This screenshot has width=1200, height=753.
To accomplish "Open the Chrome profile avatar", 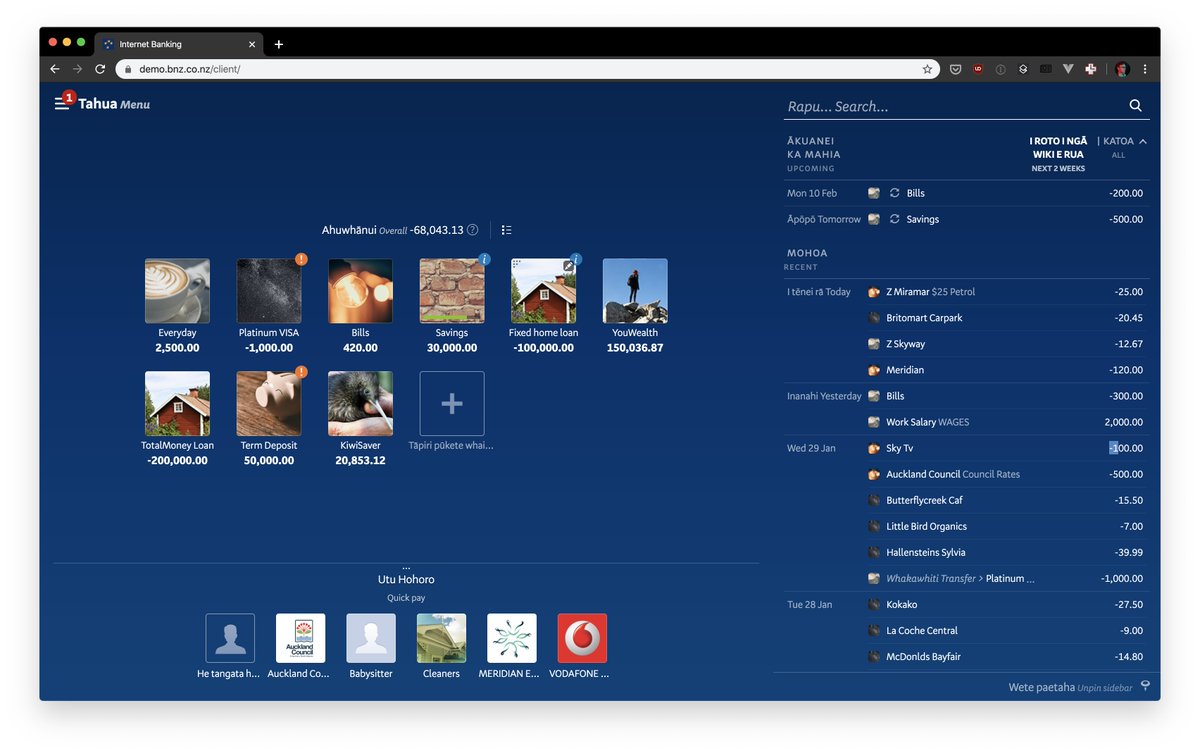I will (1122, 69).
